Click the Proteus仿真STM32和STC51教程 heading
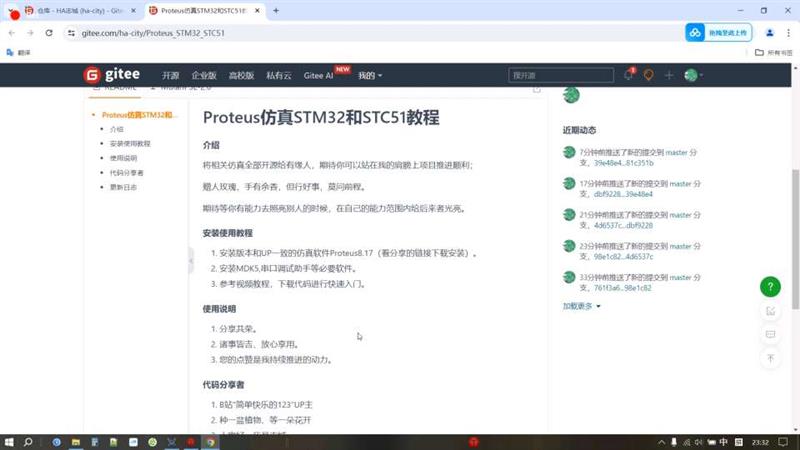Viewport: 800px width, 450px height. click(x=321, y=117)
